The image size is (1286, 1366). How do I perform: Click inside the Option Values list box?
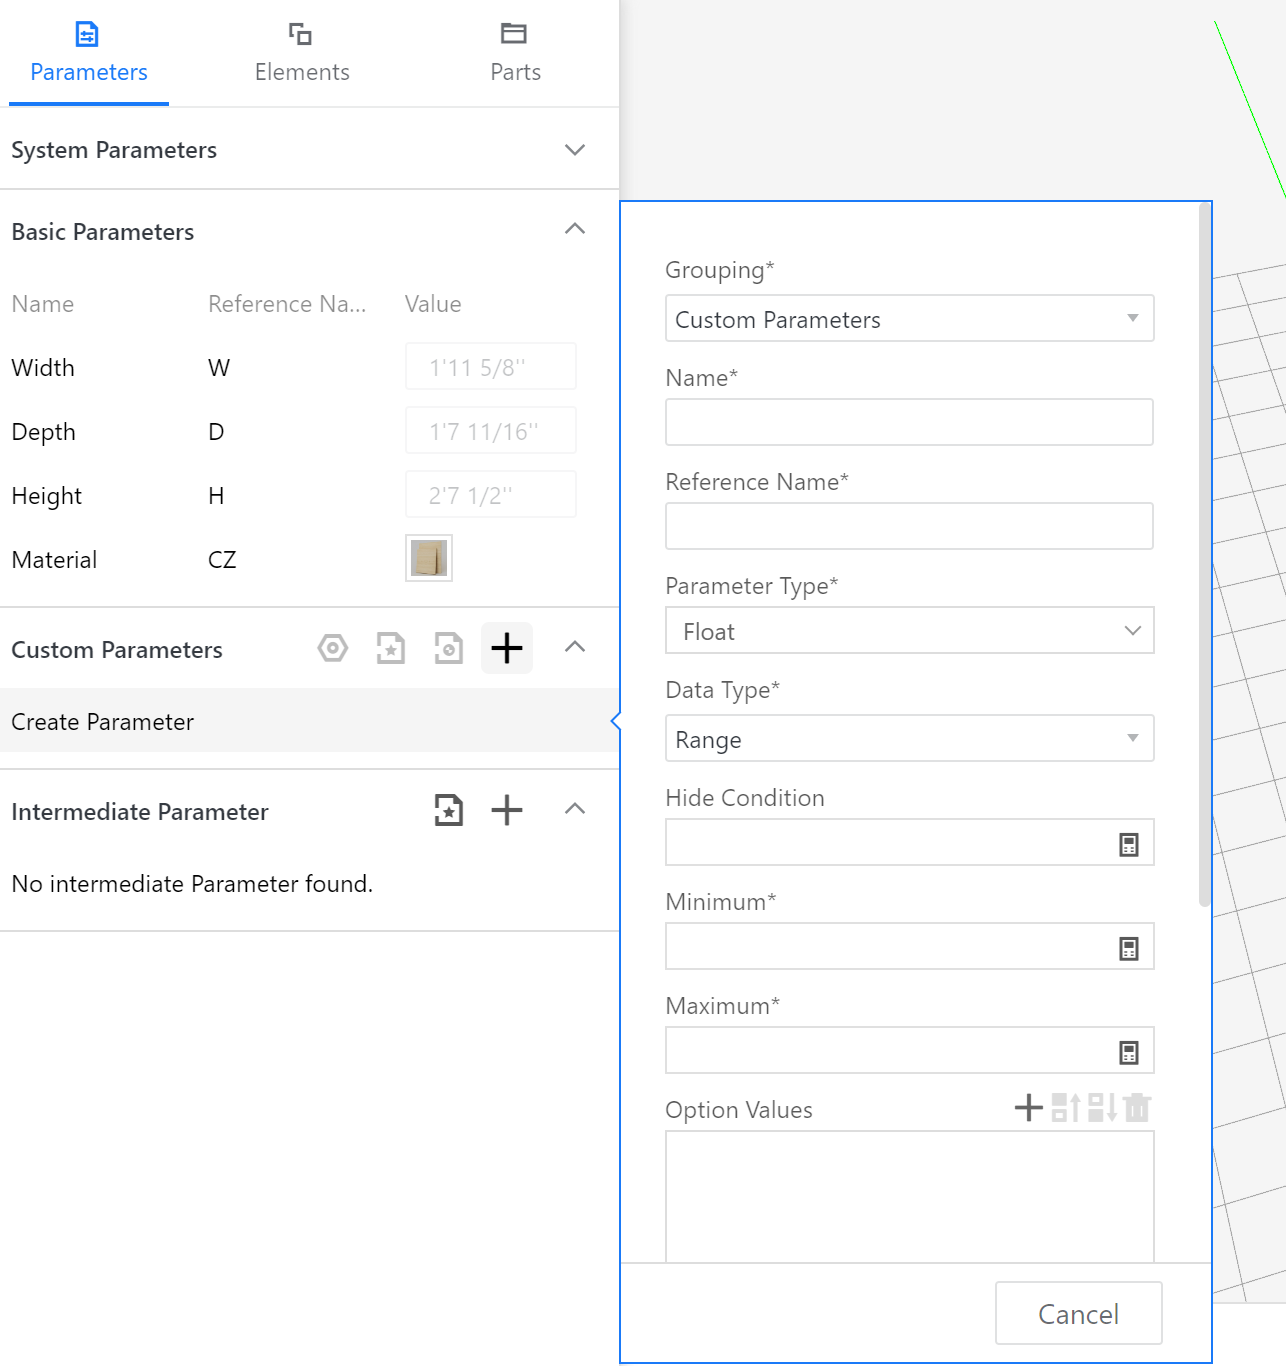[910, 1196]
